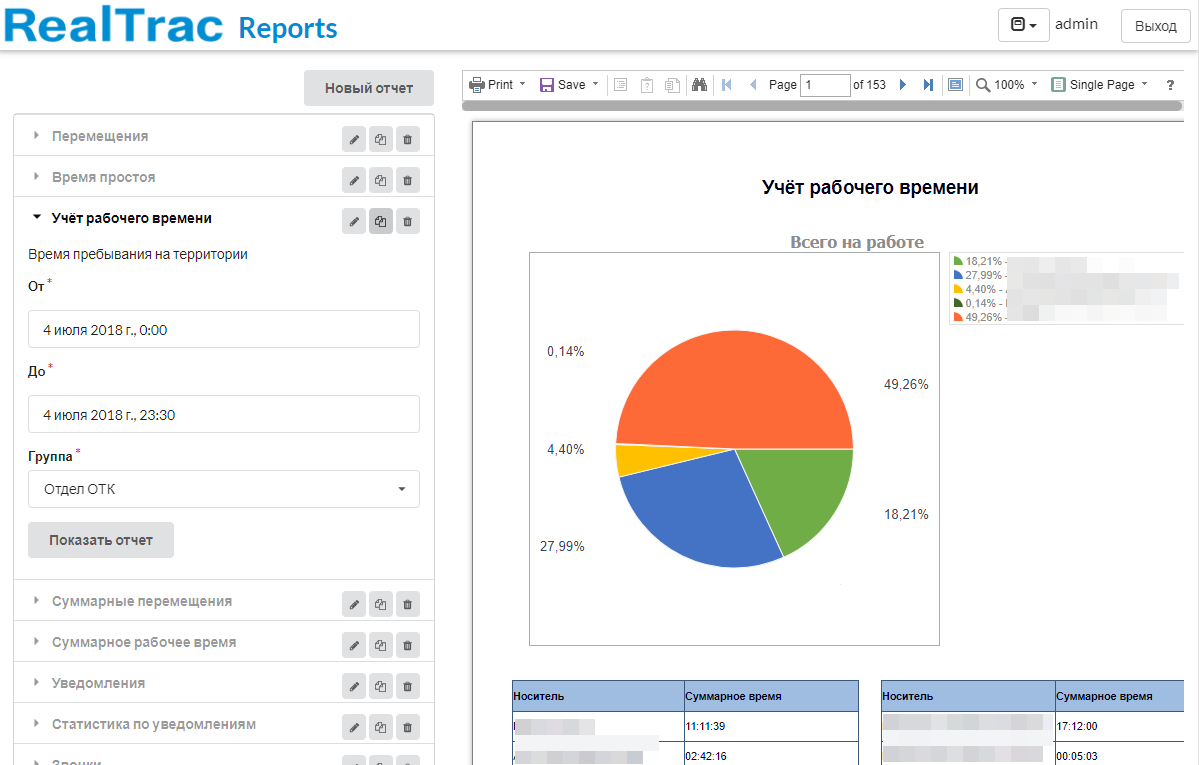Click the printer Print button
This screenshot has width=1199, height=765.
(491, 84)
